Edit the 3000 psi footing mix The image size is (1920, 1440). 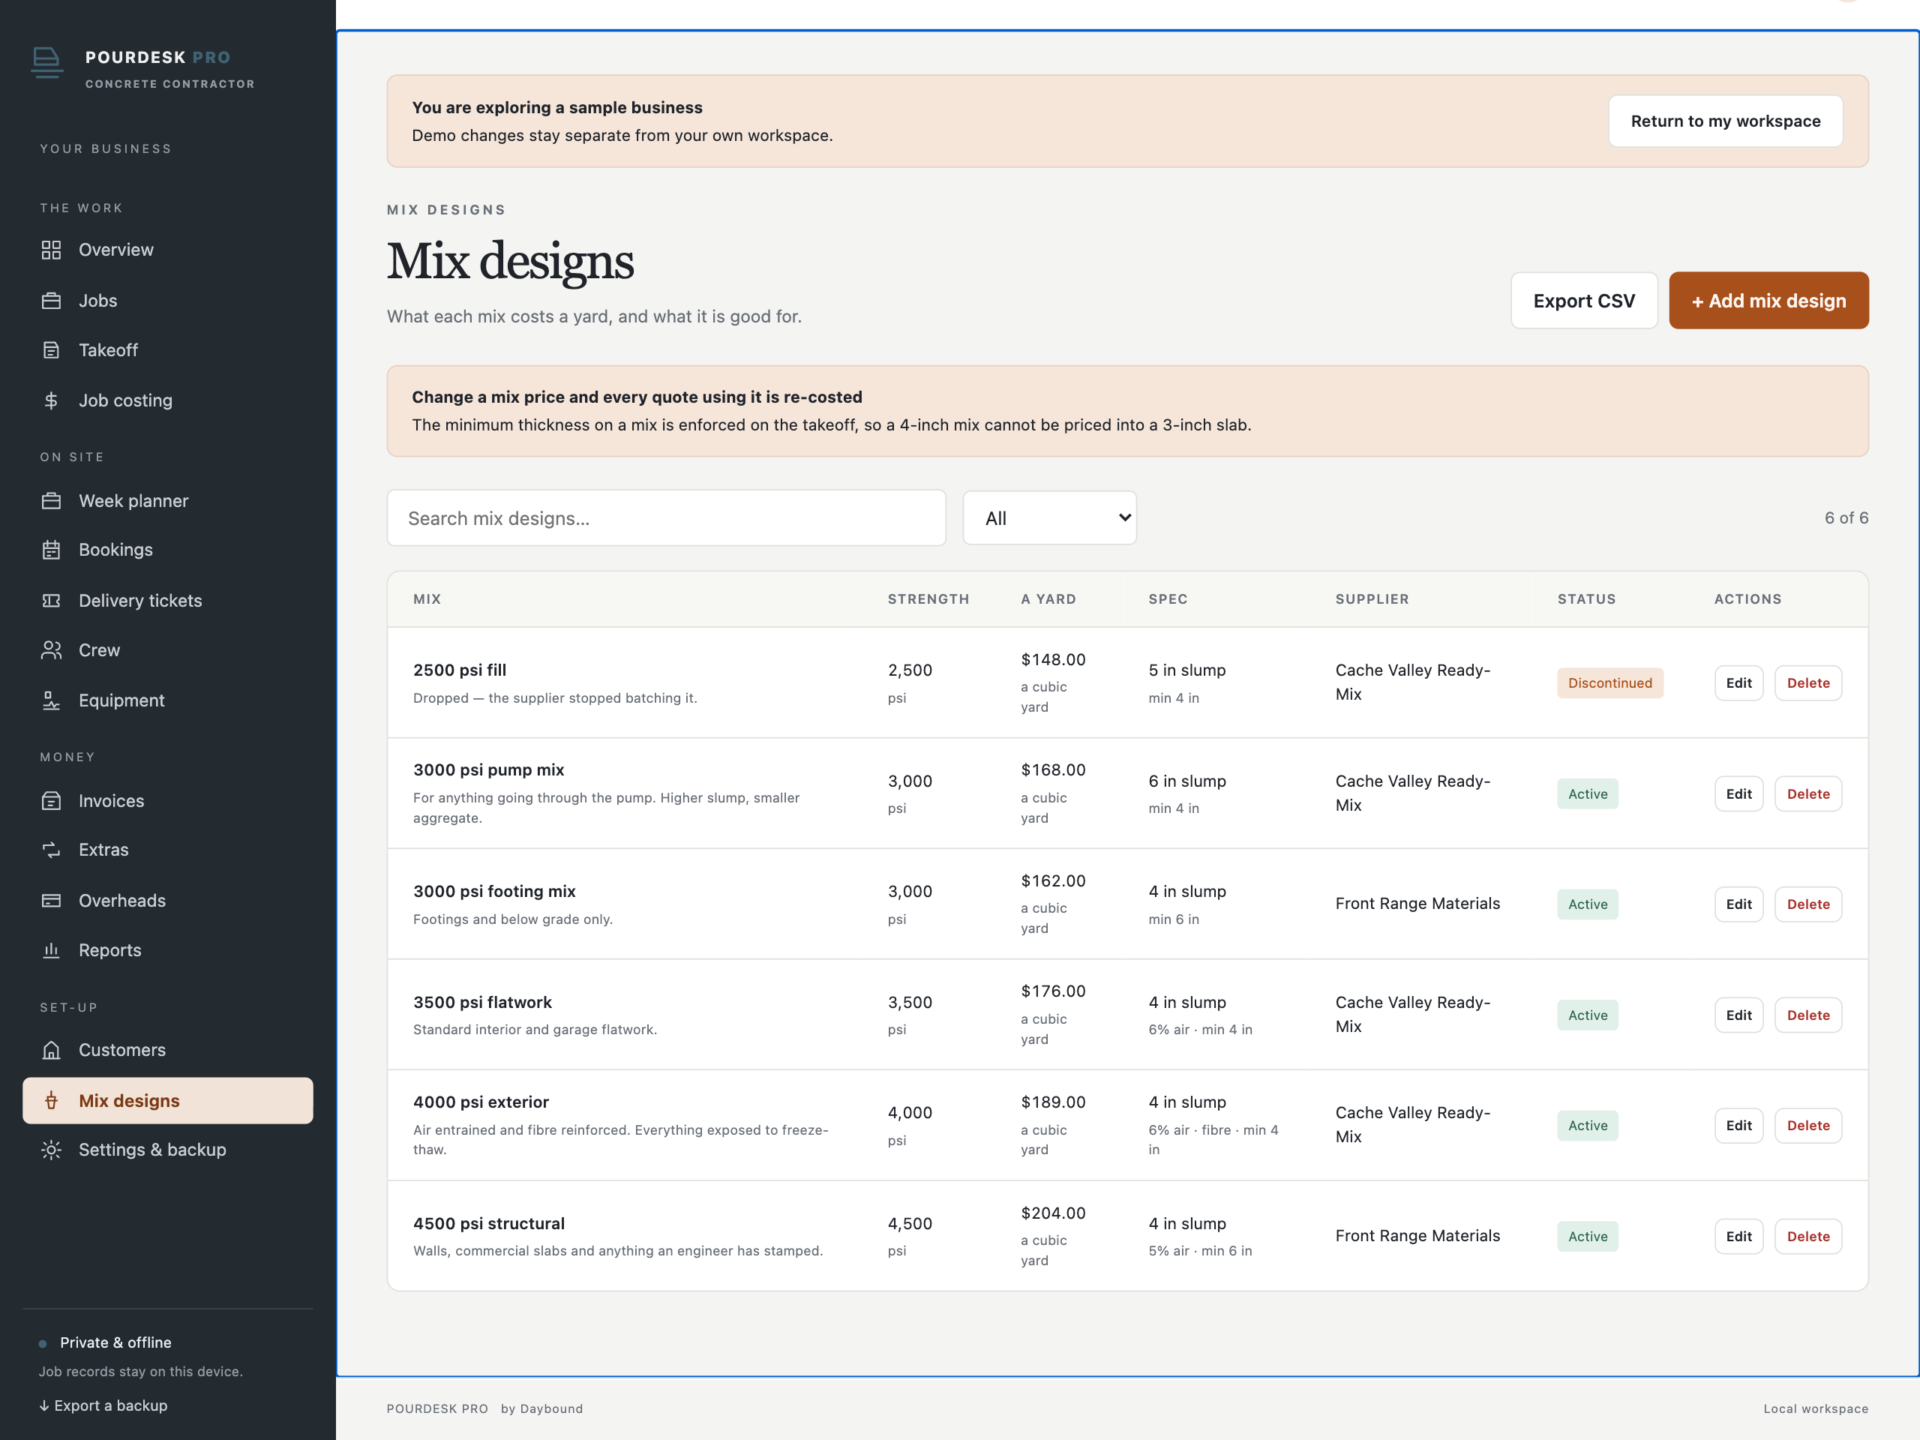(1738, 904)
